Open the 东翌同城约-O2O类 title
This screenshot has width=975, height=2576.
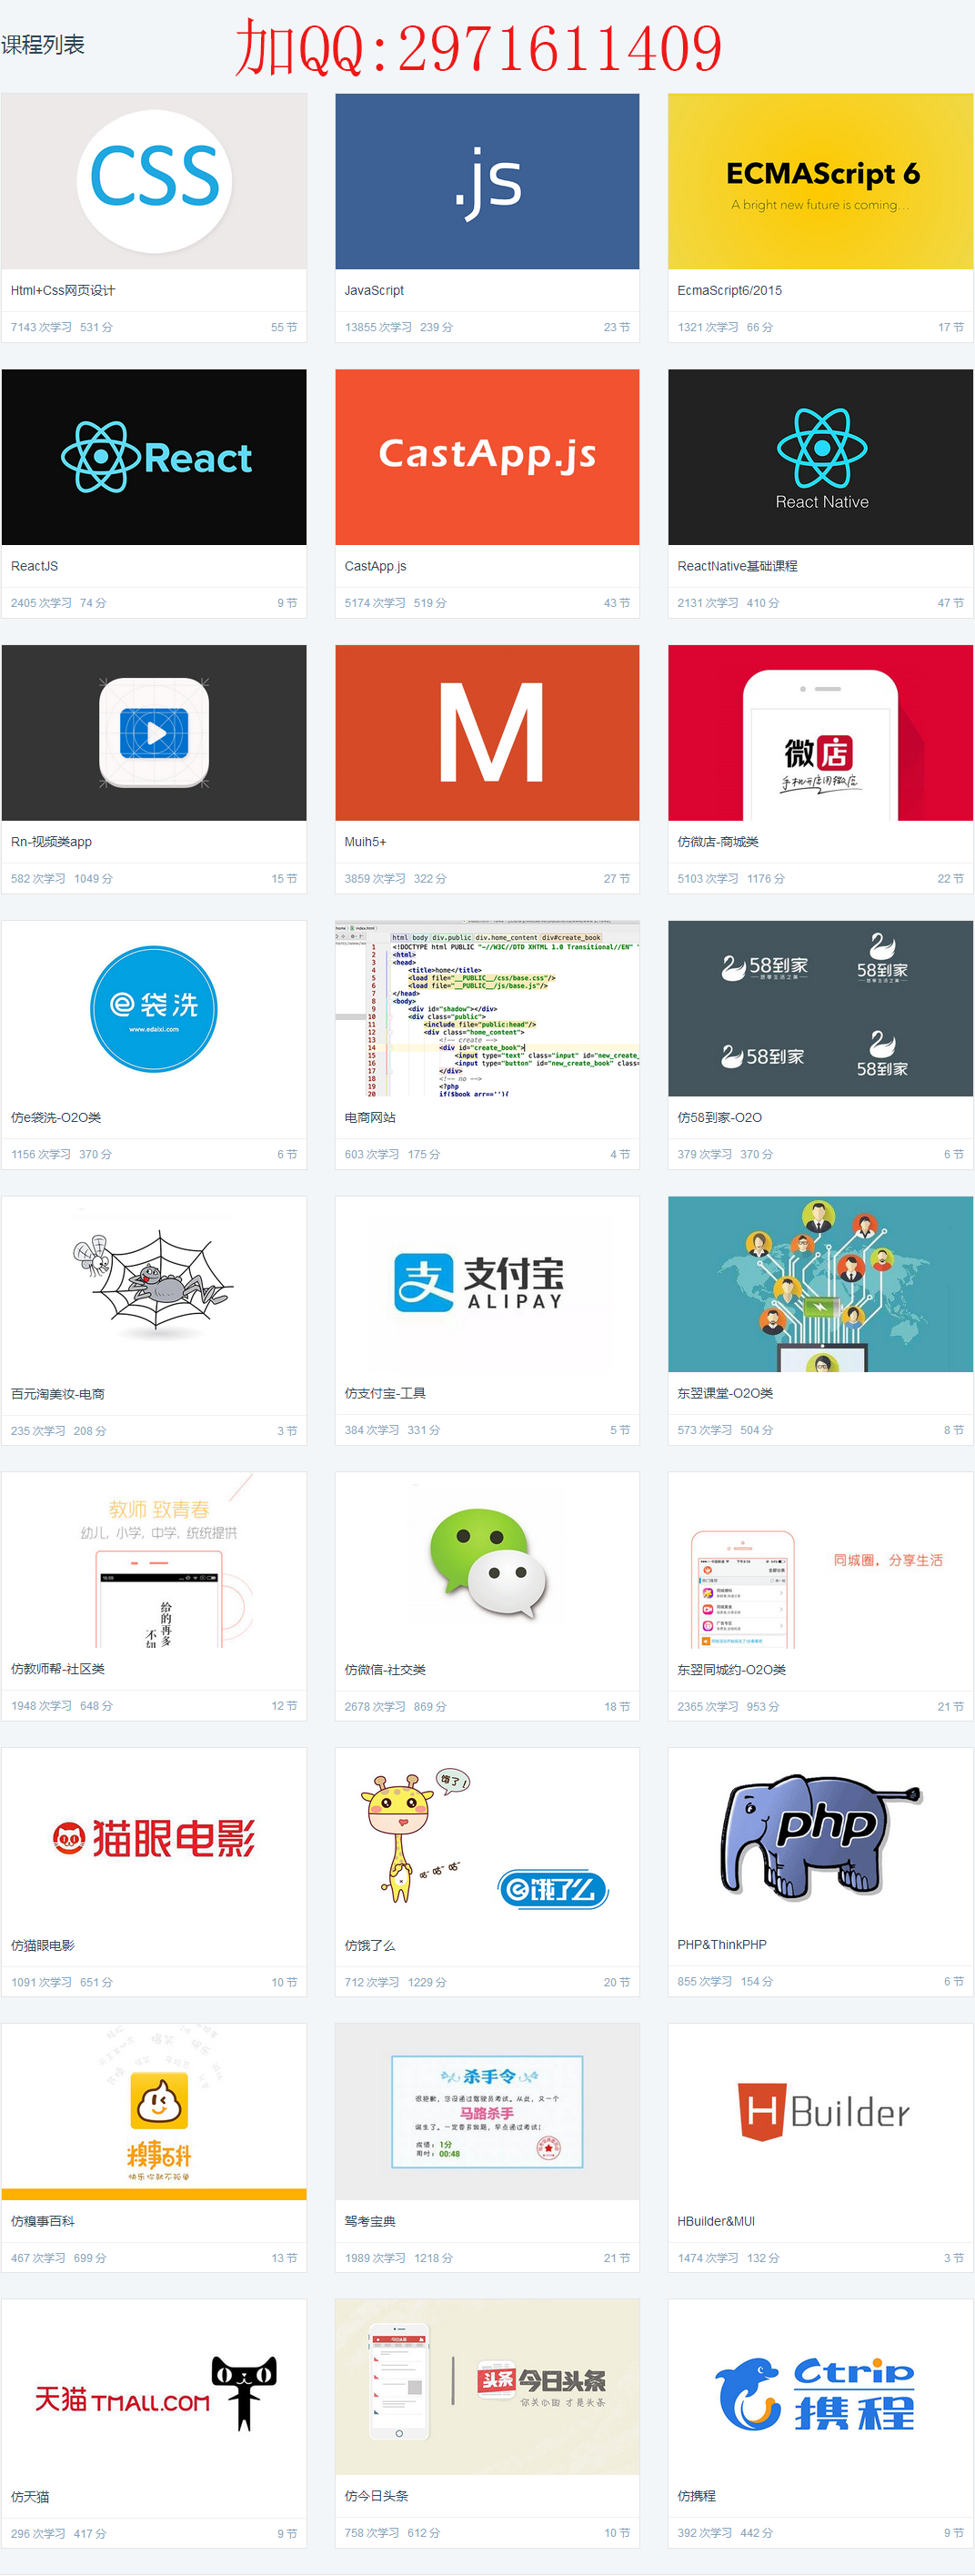pos(732,1670)
